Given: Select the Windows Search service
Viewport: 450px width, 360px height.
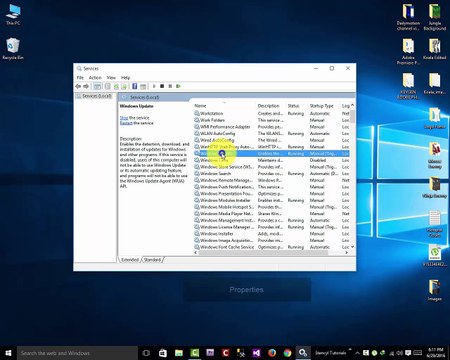Looking at the screenshot, I should (271, 174).
